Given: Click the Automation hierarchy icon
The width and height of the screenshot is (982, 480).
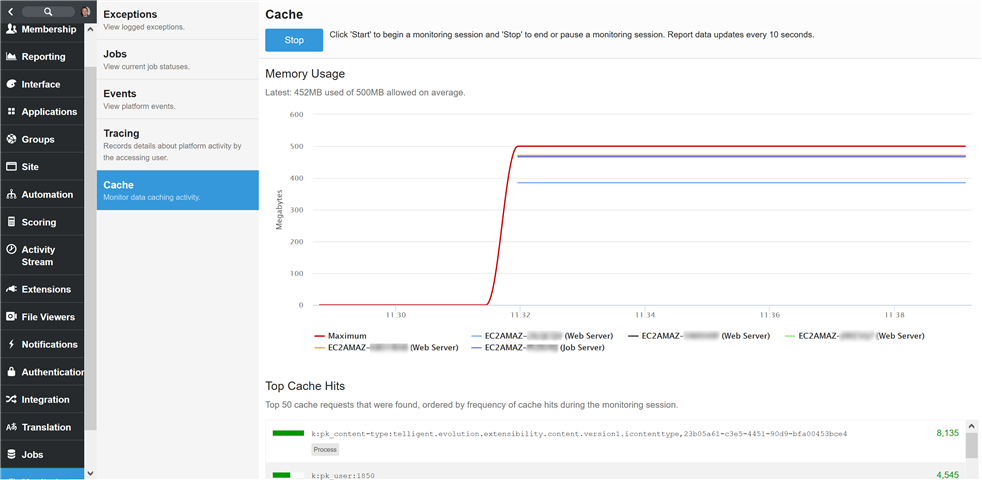Looking at the screenshot, I should pos(11,194).
